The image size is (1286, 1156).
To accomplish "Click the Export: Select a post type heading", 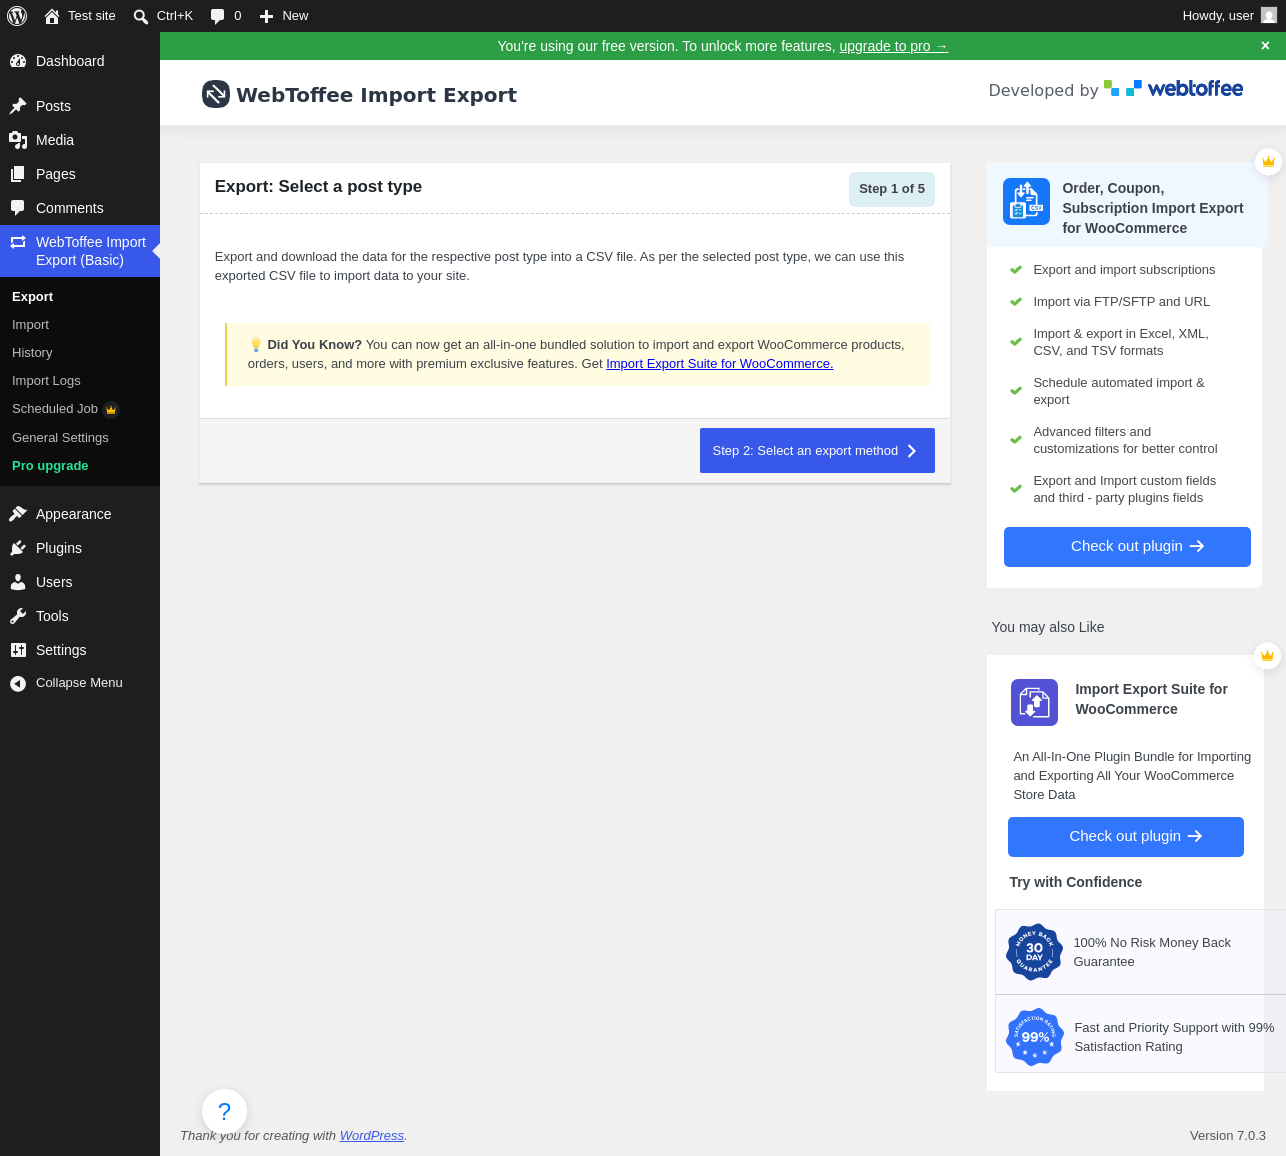I will [318, 187].
